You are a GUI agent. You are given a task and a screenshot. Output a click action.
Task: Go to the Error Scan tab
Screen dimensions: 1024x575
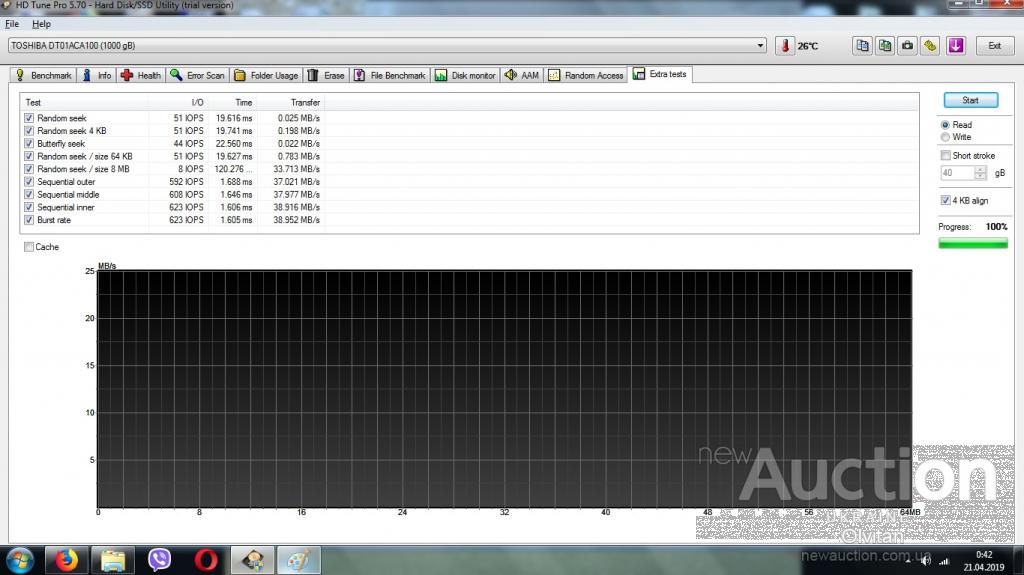point(197,76)
